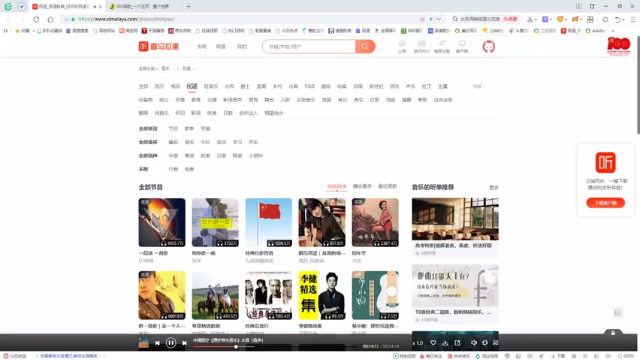Screen dimensions: 640x360
Task: Skip to next track in player bar
Action: coord(184,343)
